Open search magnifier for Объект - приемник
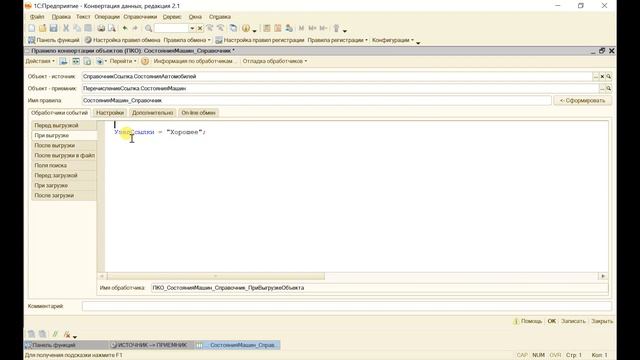This screenshot has height=360, width=640. [609, 88]
